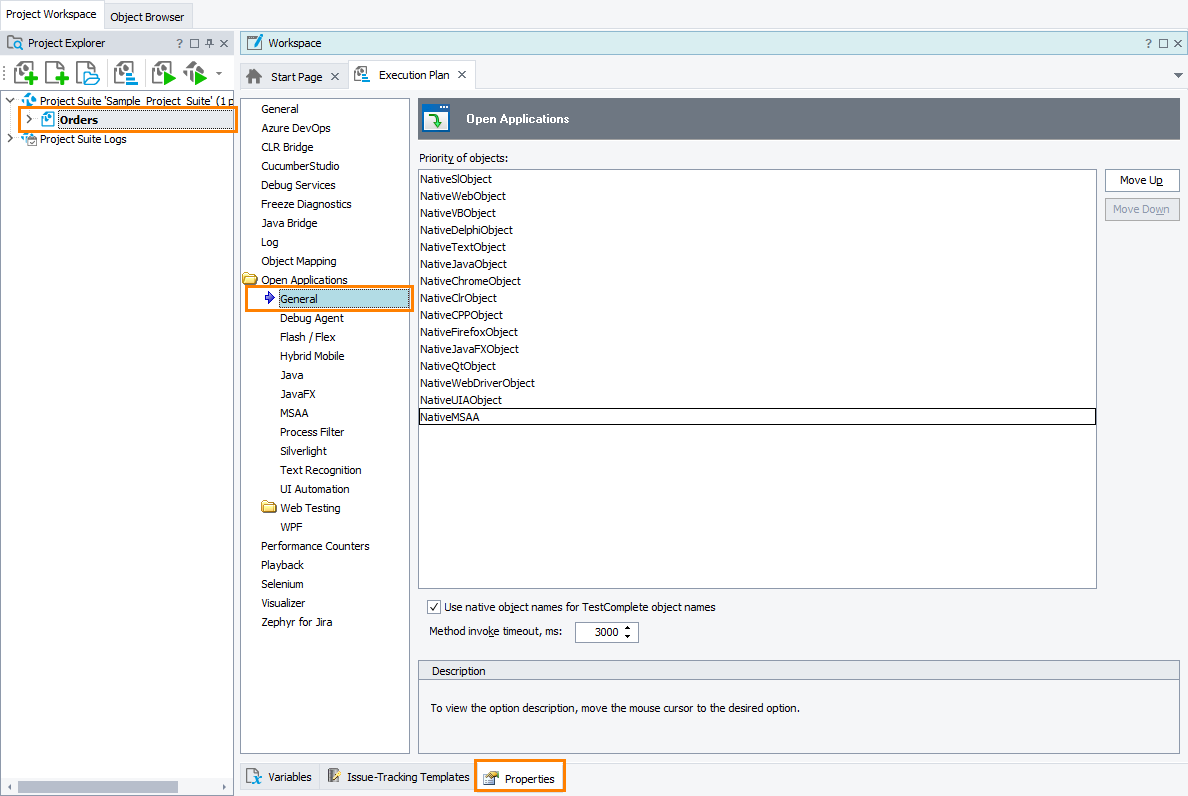Select the New Project Item toolbar icon
Screen dimensions: 1188x796
56,73
